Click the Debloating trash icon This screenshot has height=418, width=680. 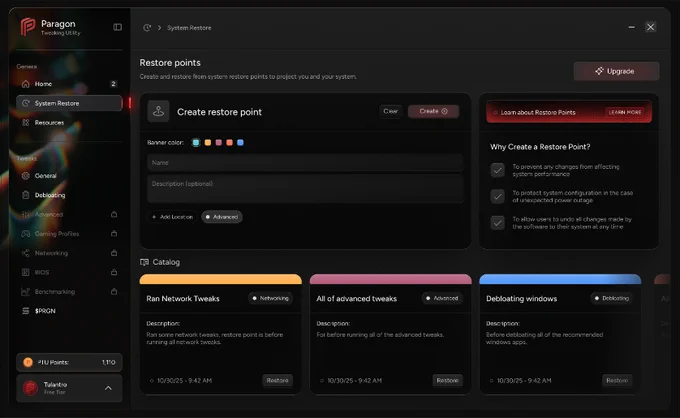[26, 195]
